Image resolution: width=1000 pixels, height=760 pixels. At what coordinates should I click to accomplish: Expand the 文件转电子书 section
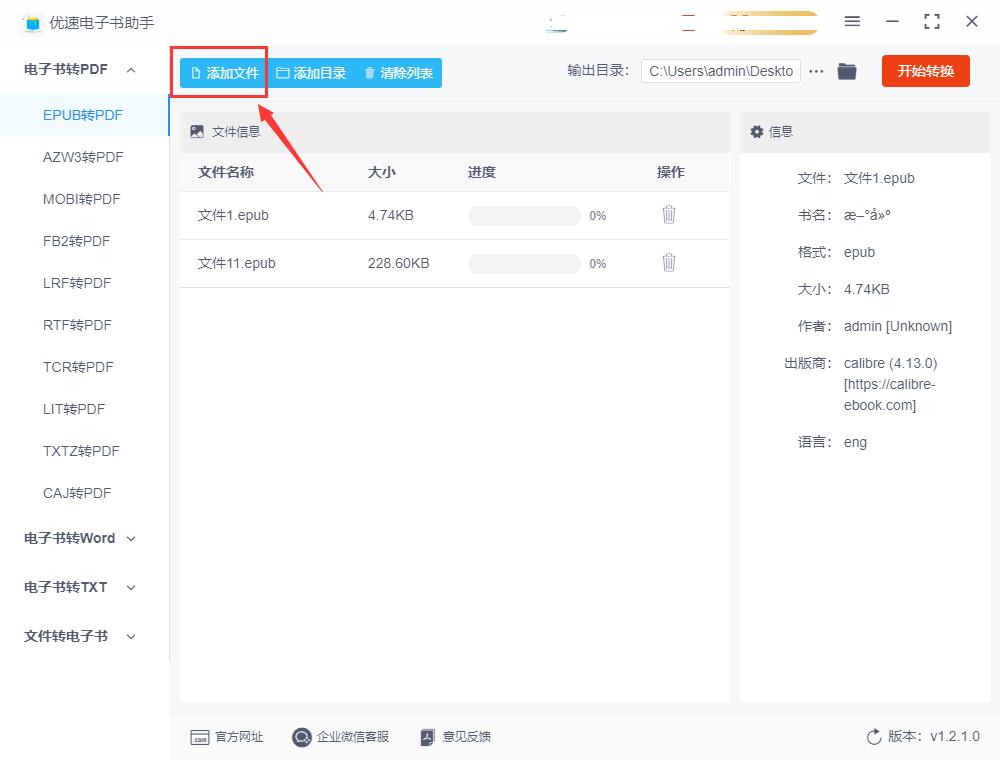point(131,636)
